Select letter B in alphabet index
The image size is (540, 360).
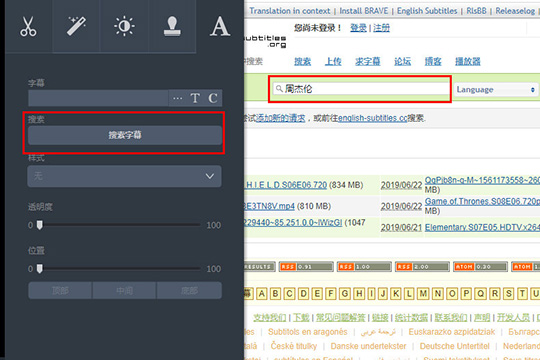click(275, 294)
